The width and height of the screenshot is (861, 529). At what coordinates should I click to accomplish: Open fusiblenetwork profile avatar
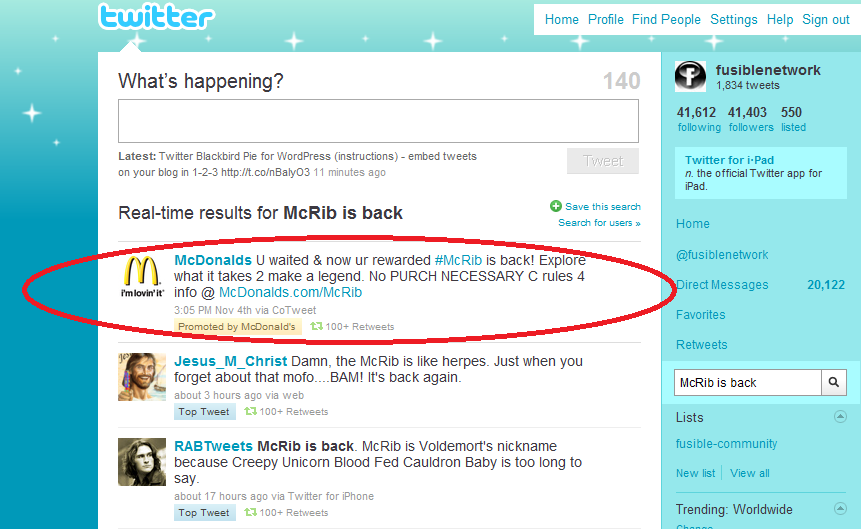pos(690,76)
